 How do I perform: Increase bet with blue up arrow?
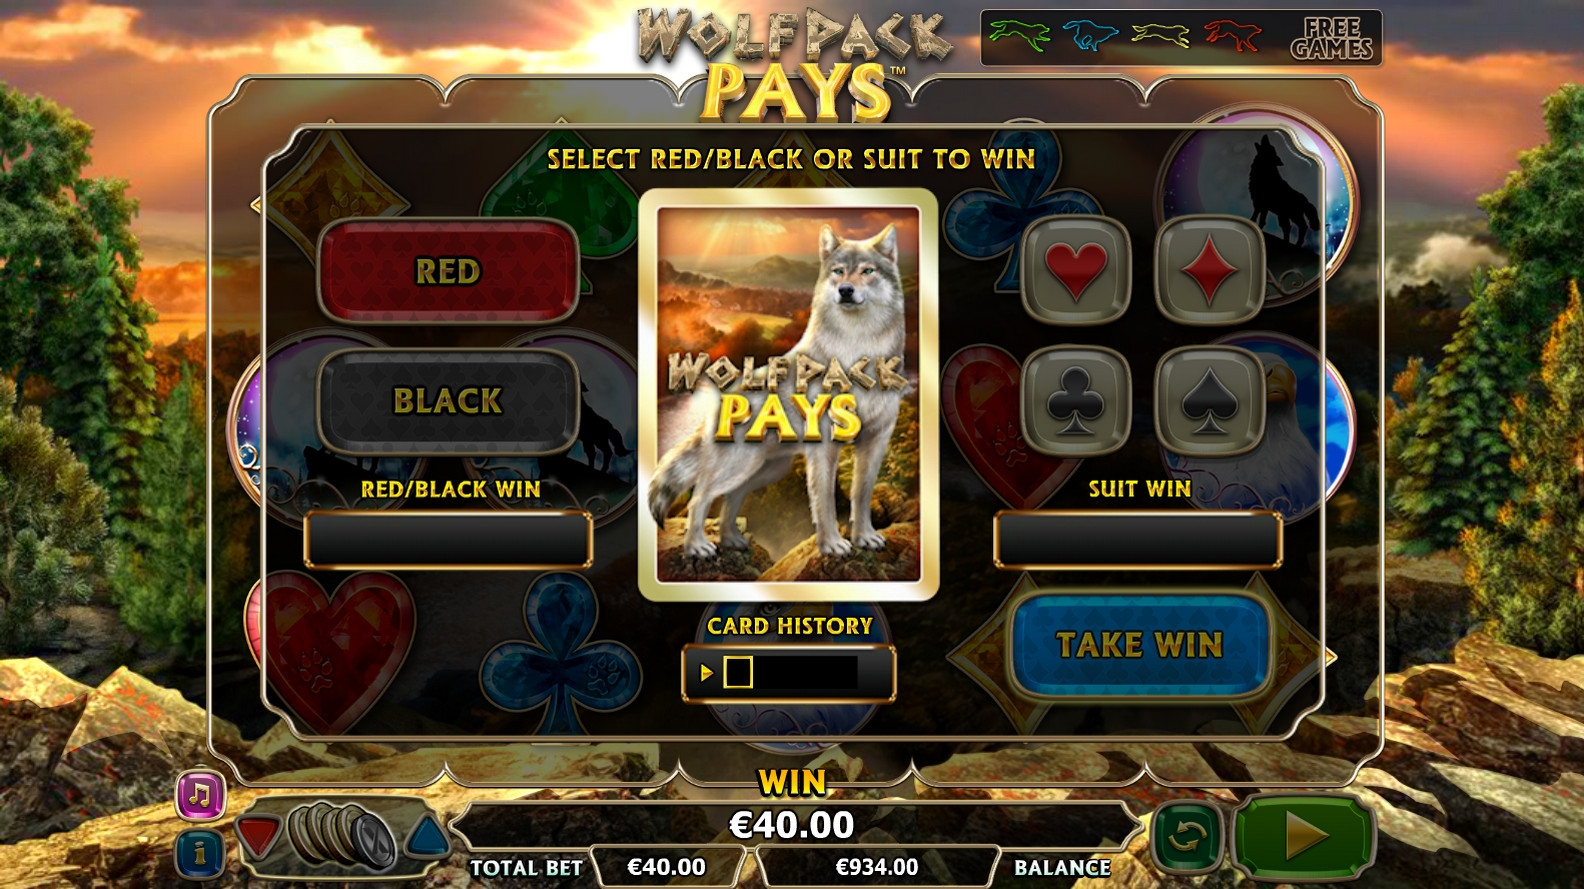click(x=428, y=836)
